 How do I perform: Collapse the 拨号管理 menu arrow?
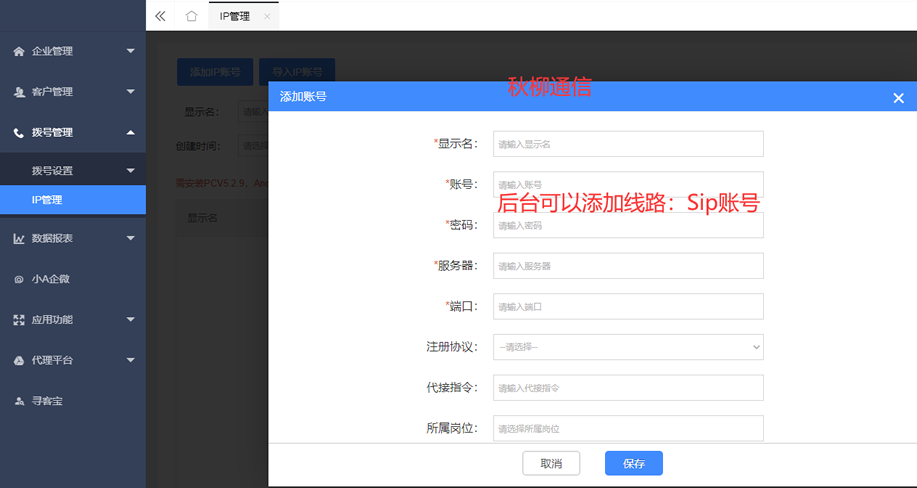click(x=130, y=132)
